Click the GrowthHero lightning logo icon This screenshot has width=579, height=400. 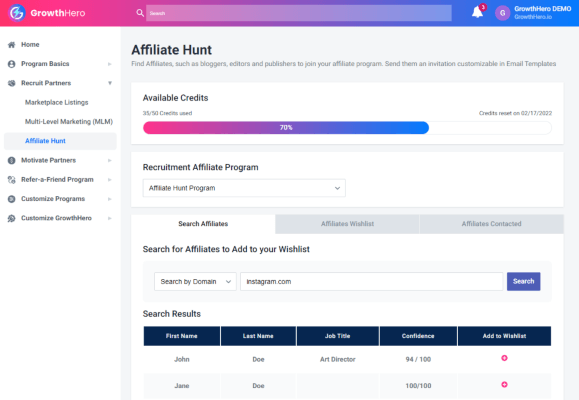(17, 13)
